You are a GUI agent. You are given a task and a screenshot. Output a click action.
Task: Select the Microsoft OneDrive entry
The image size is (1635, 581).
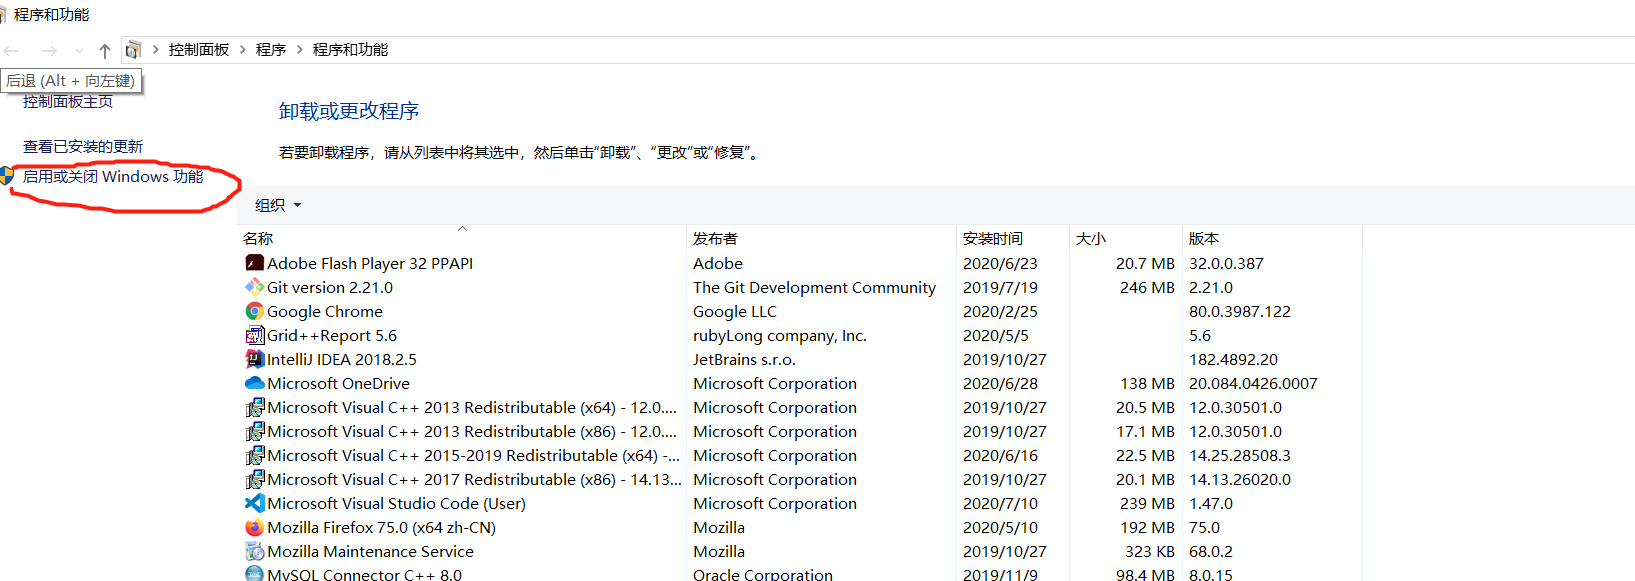338,383
